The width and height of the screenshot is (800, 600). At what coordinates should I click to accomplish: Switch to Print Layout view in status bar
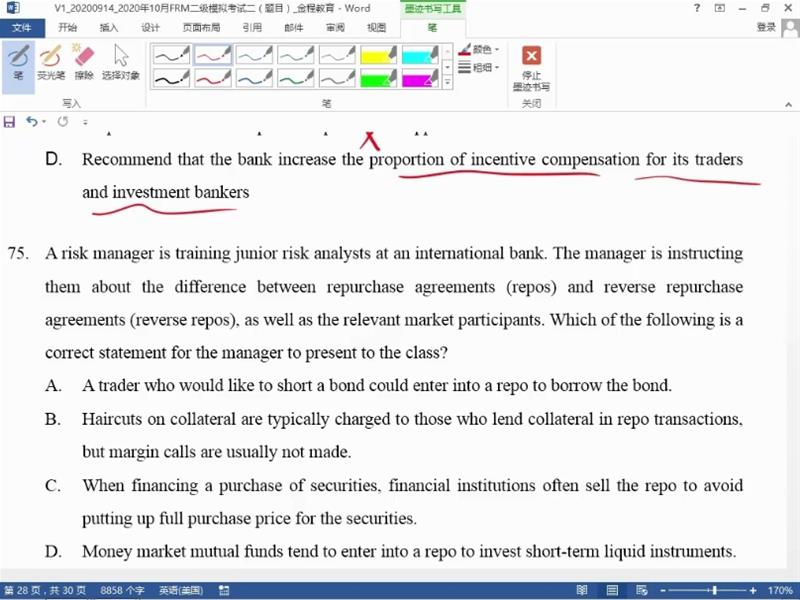[x=613, y=590]
